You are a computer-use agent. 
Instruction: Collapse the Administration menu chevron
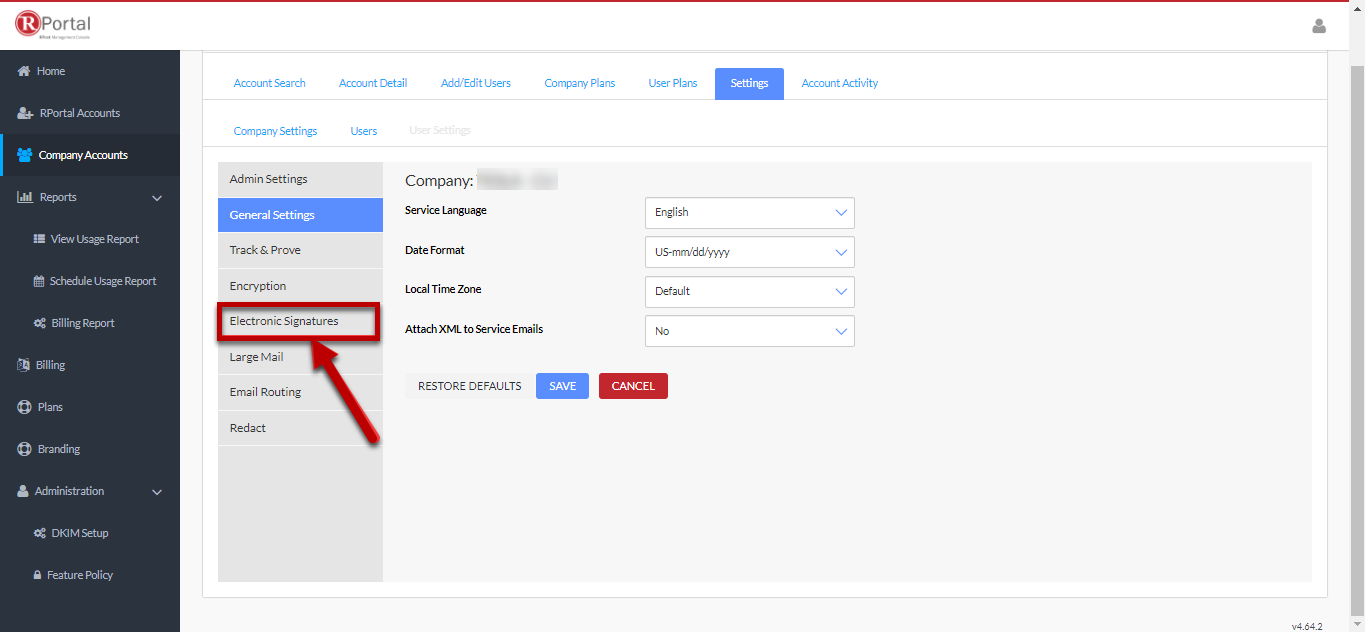click(157, 492)
